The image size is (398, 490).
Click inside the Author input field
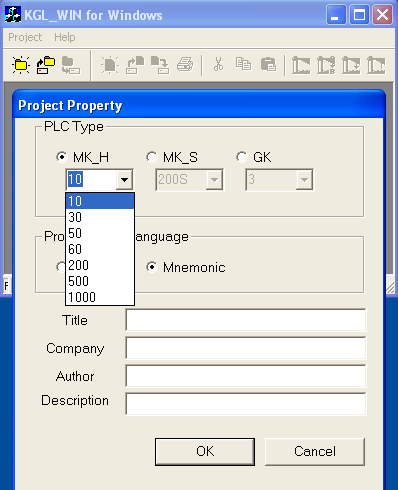[246, 376]
